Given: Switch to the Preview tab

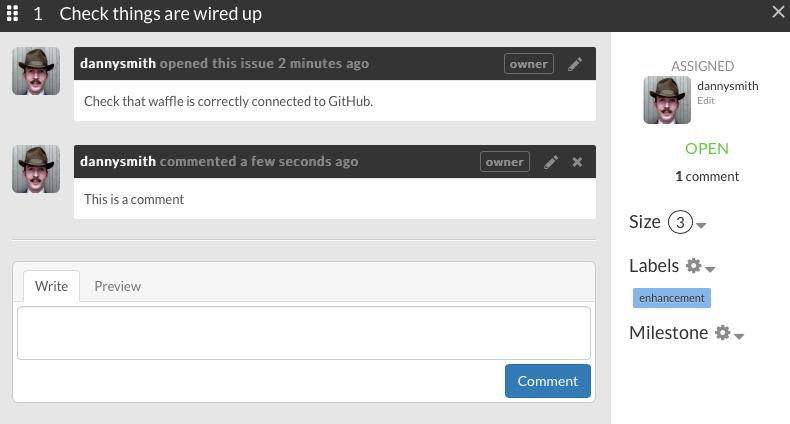Looking at the screenshot, I should tap(117, 286).
